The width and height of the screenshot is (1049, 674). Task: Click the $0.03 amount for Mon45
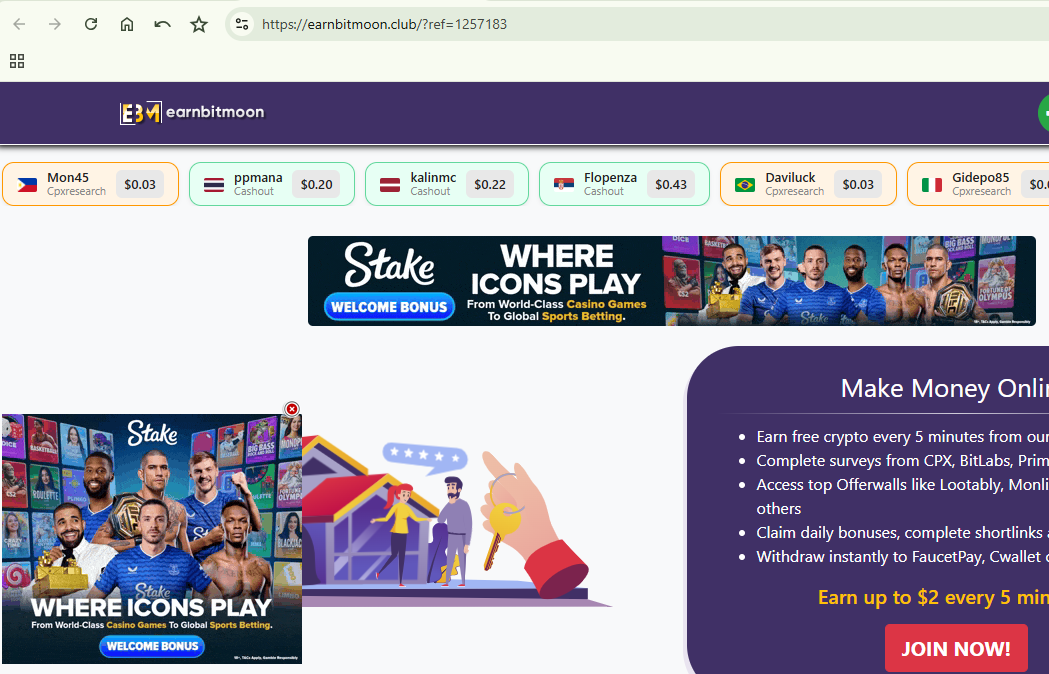point(140,184)
